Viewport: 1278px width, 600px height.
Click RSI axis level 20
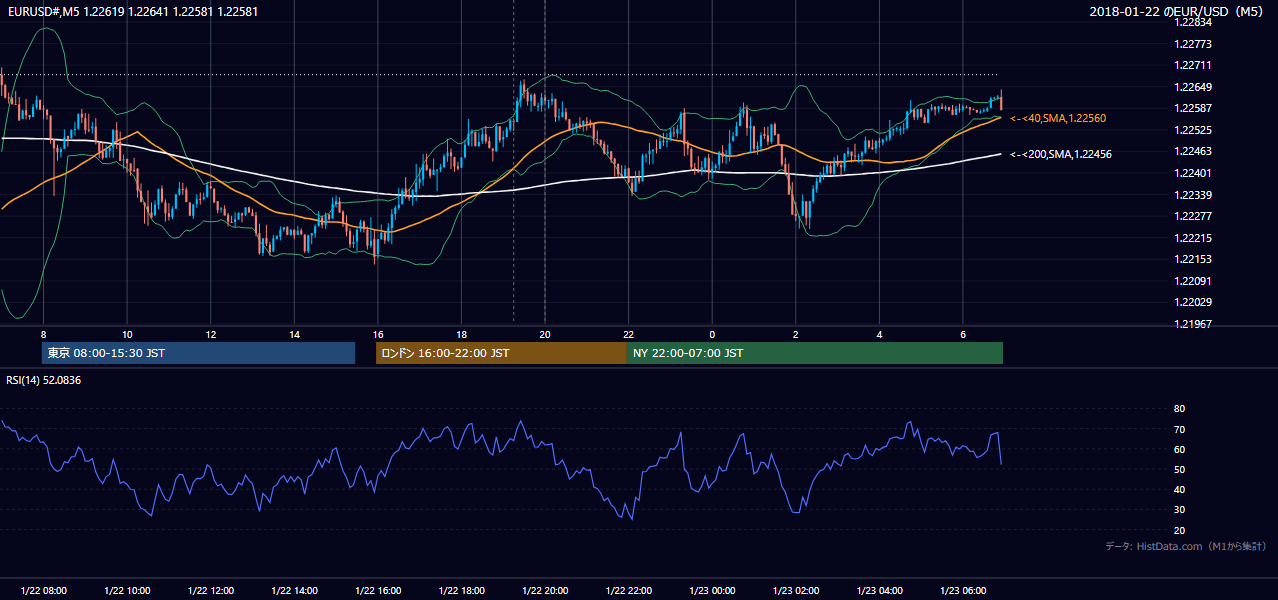click(x=1179, y=530)
